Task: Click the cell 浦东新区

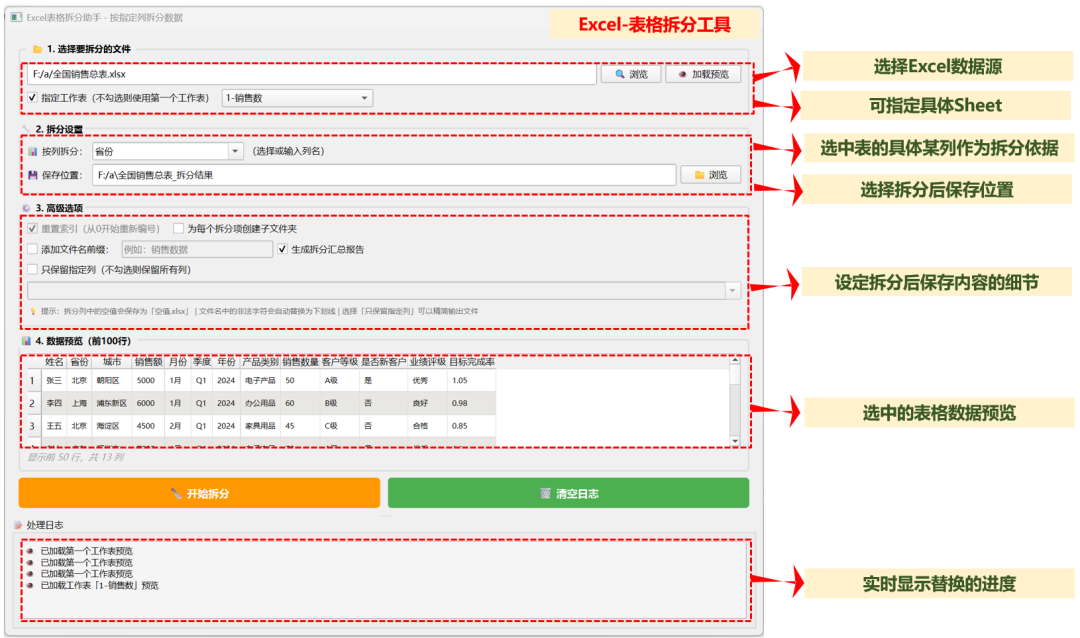Action: (x=112, y=403)
